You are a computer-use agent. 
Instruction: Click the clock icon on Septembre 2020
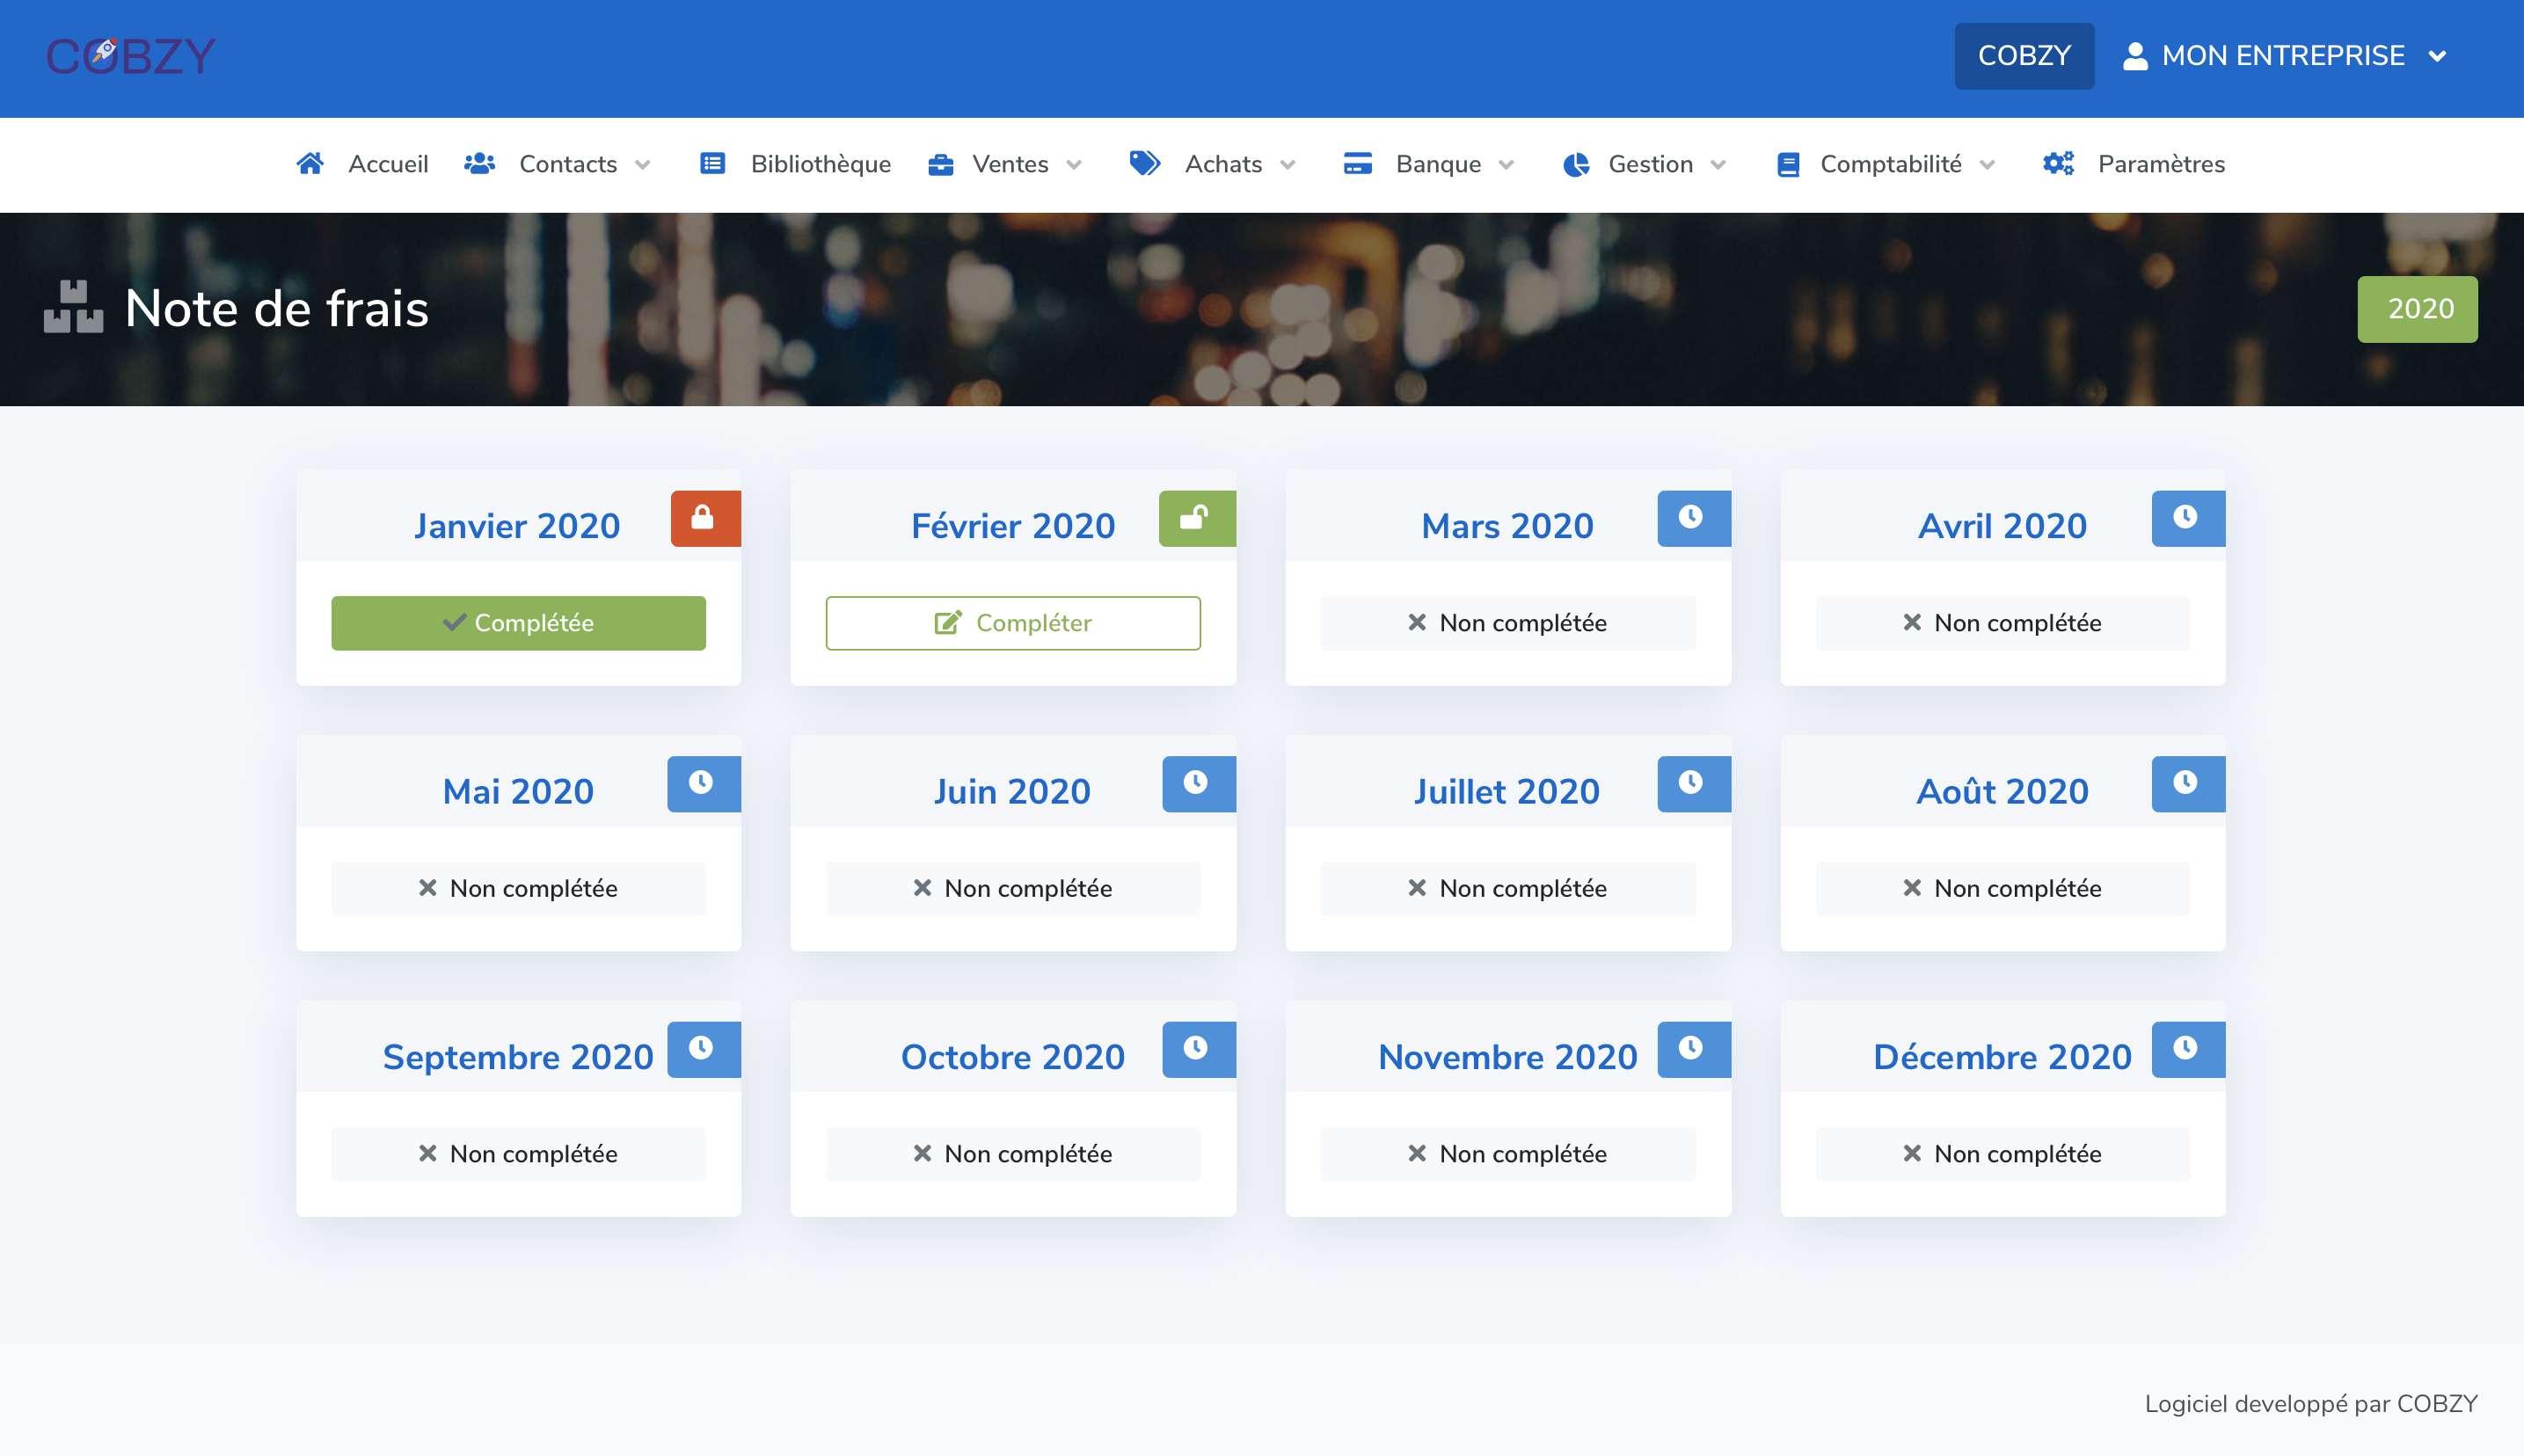click(703, 1049)
